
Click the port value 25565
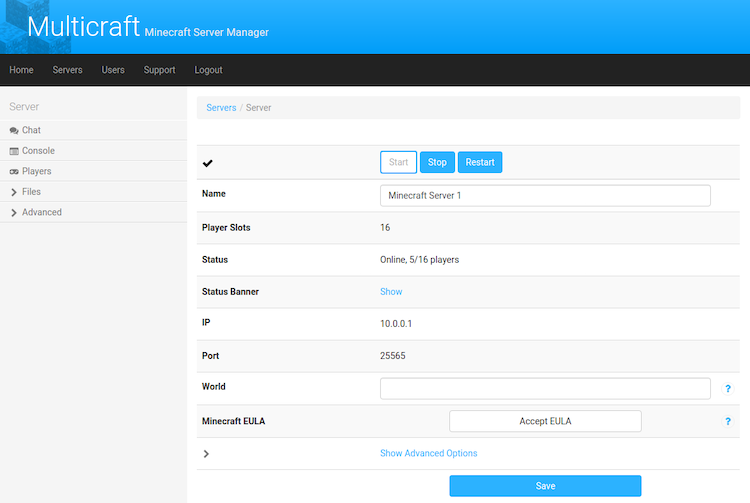coord(393,356)
